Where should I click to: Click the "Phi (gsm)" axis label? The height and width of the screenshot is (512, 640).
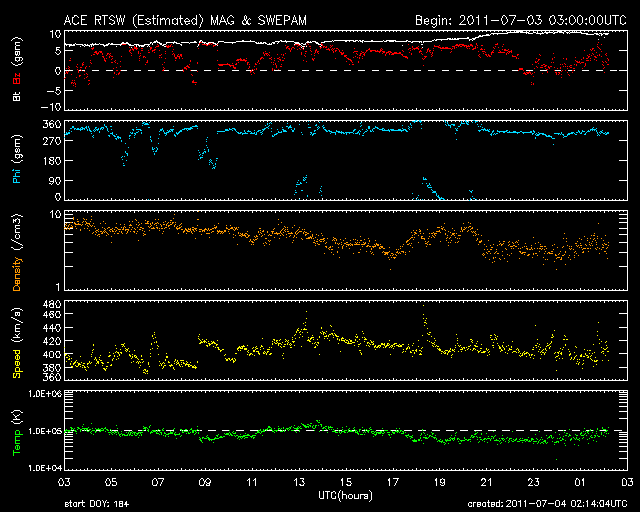click(16, 159)
